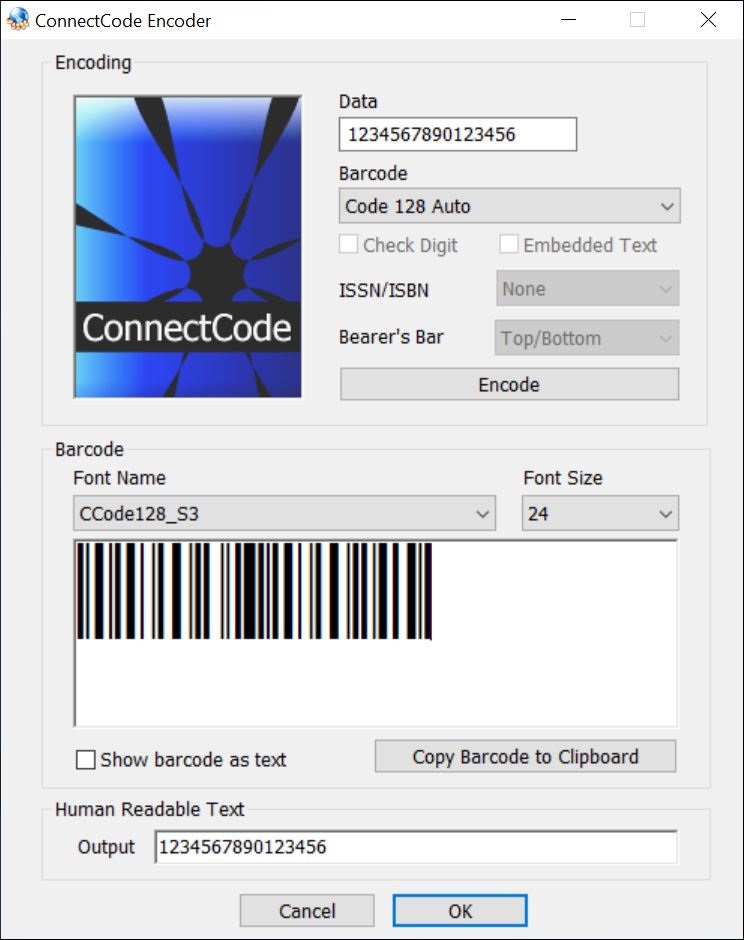Close the ConnectCode Encoder window
This screenshot has width=744, height=940.
click(x=708, y=20)
